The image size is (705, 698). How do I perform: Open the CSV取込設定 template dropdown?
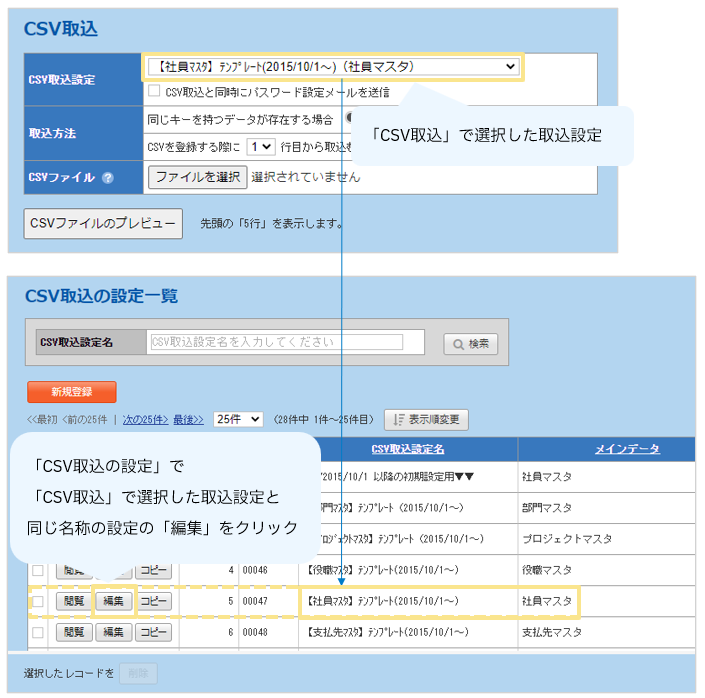(333, 67)
